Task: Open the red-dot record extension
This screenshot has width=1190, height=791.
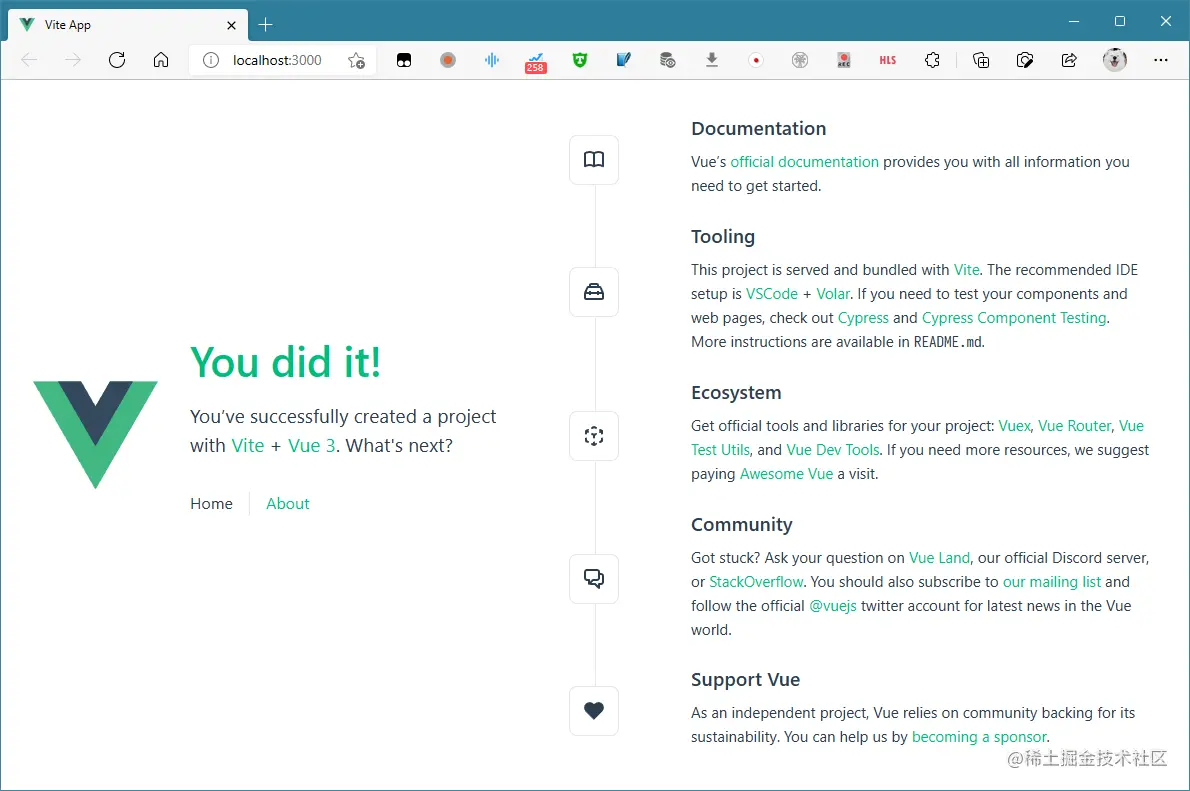Action: point(756,60)
